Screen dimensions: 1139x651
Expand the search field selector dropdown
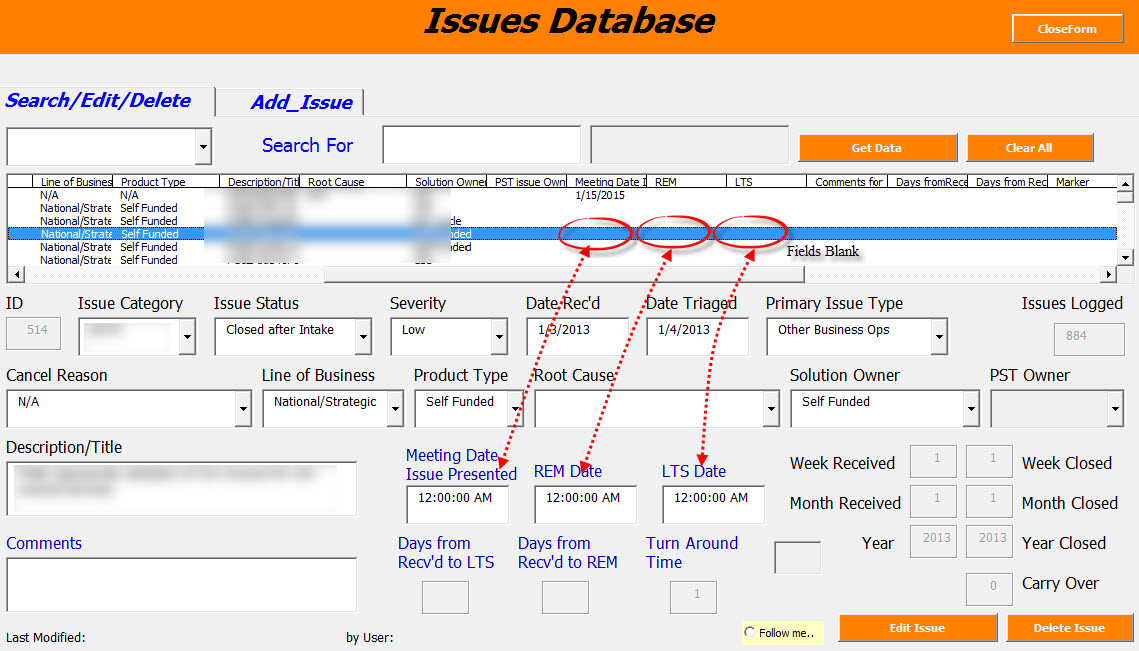(x=204, y=147)
